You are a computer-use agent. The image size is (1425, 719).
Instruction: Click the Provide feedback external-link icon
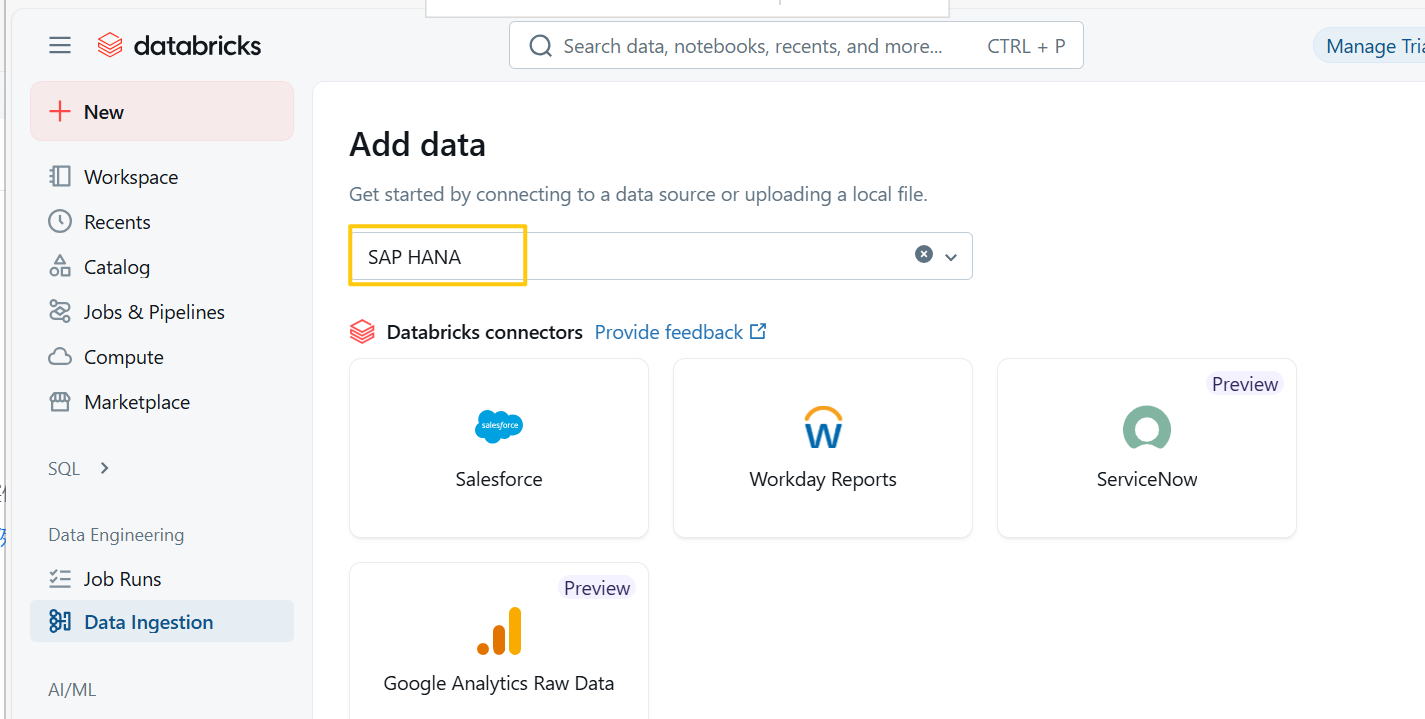pos(758,331)
